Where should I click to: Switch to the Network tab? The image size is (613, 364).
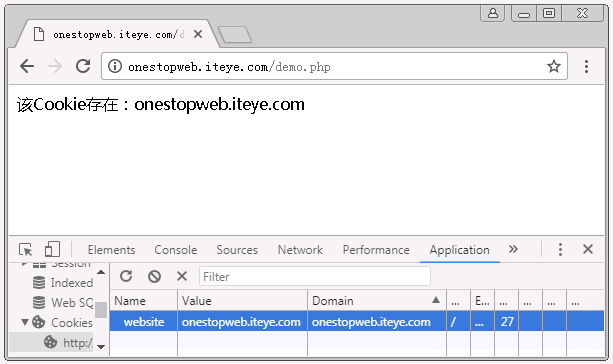(x=300, y=250)
